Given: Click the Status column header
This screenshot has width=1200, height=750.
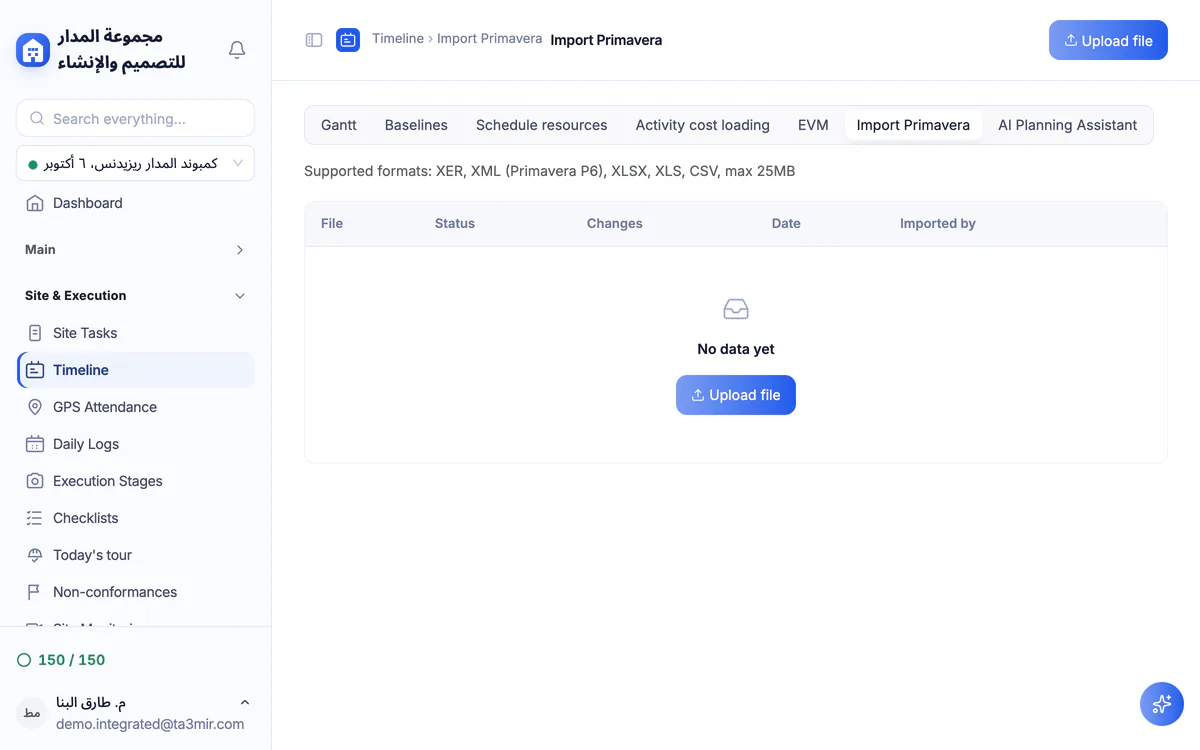Looking at the screenshot, I should tap(455, 223).
